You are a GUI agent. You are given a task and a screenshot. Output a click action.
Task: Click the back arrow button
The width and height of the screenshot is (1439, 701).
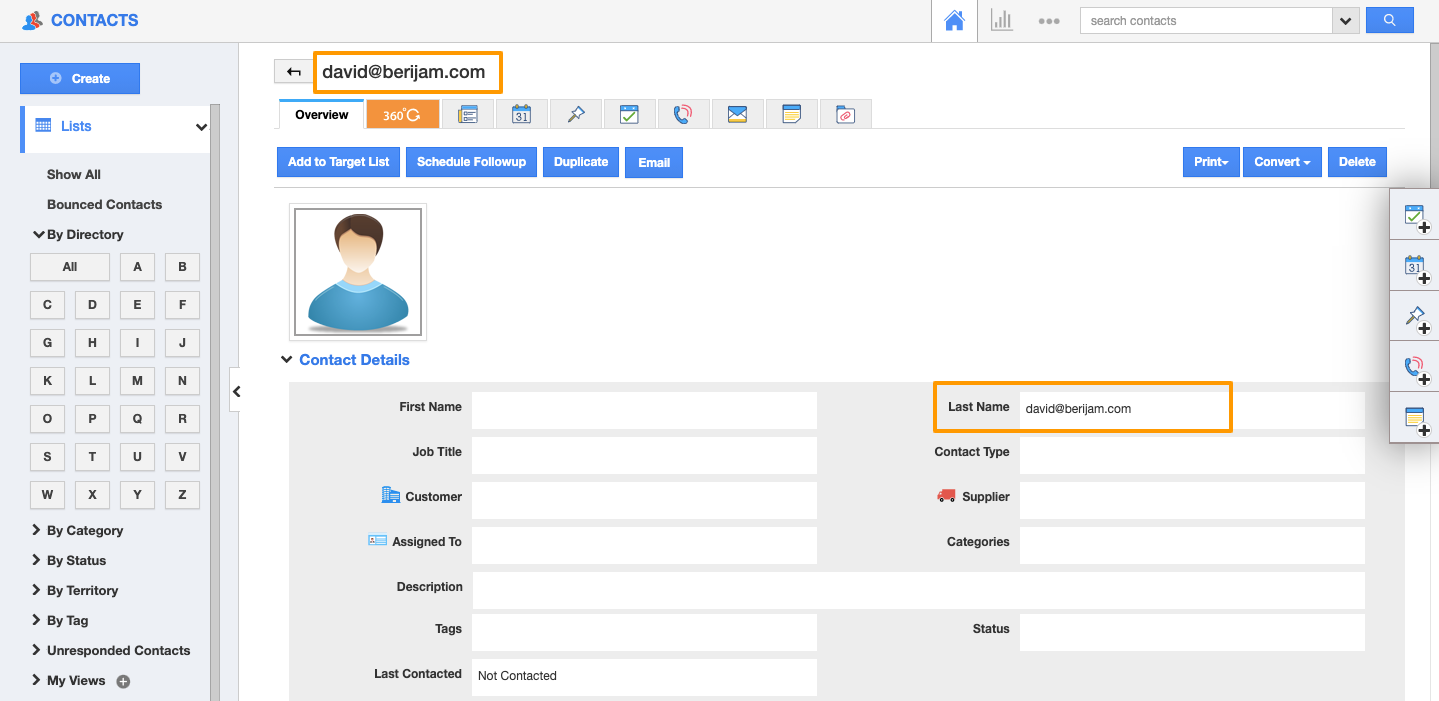click(293, 72)
